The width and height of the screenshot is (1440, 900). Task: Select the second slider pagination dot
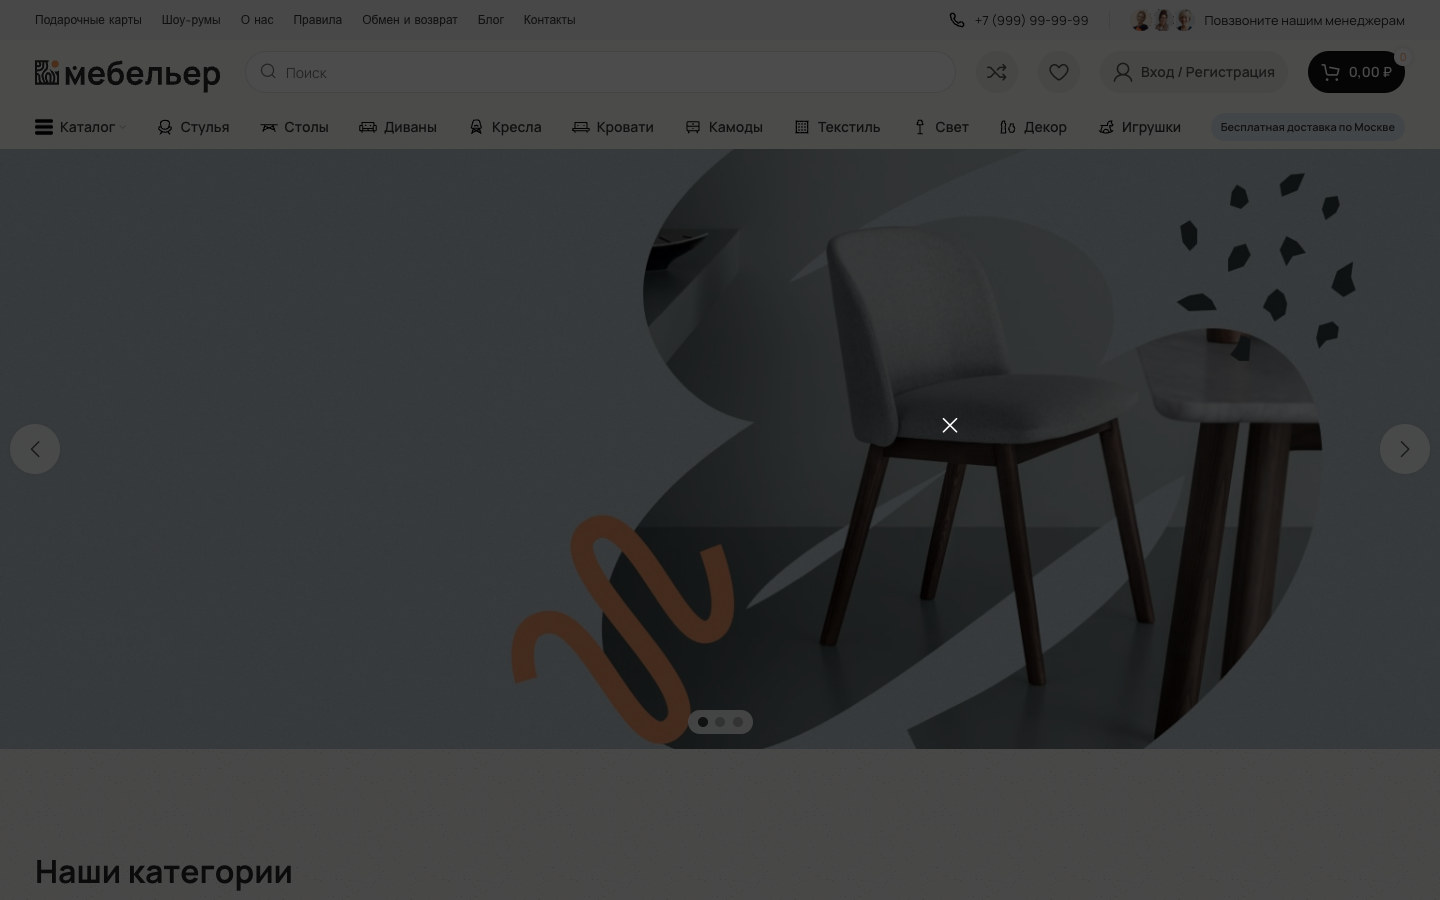(x=720, y=722)
